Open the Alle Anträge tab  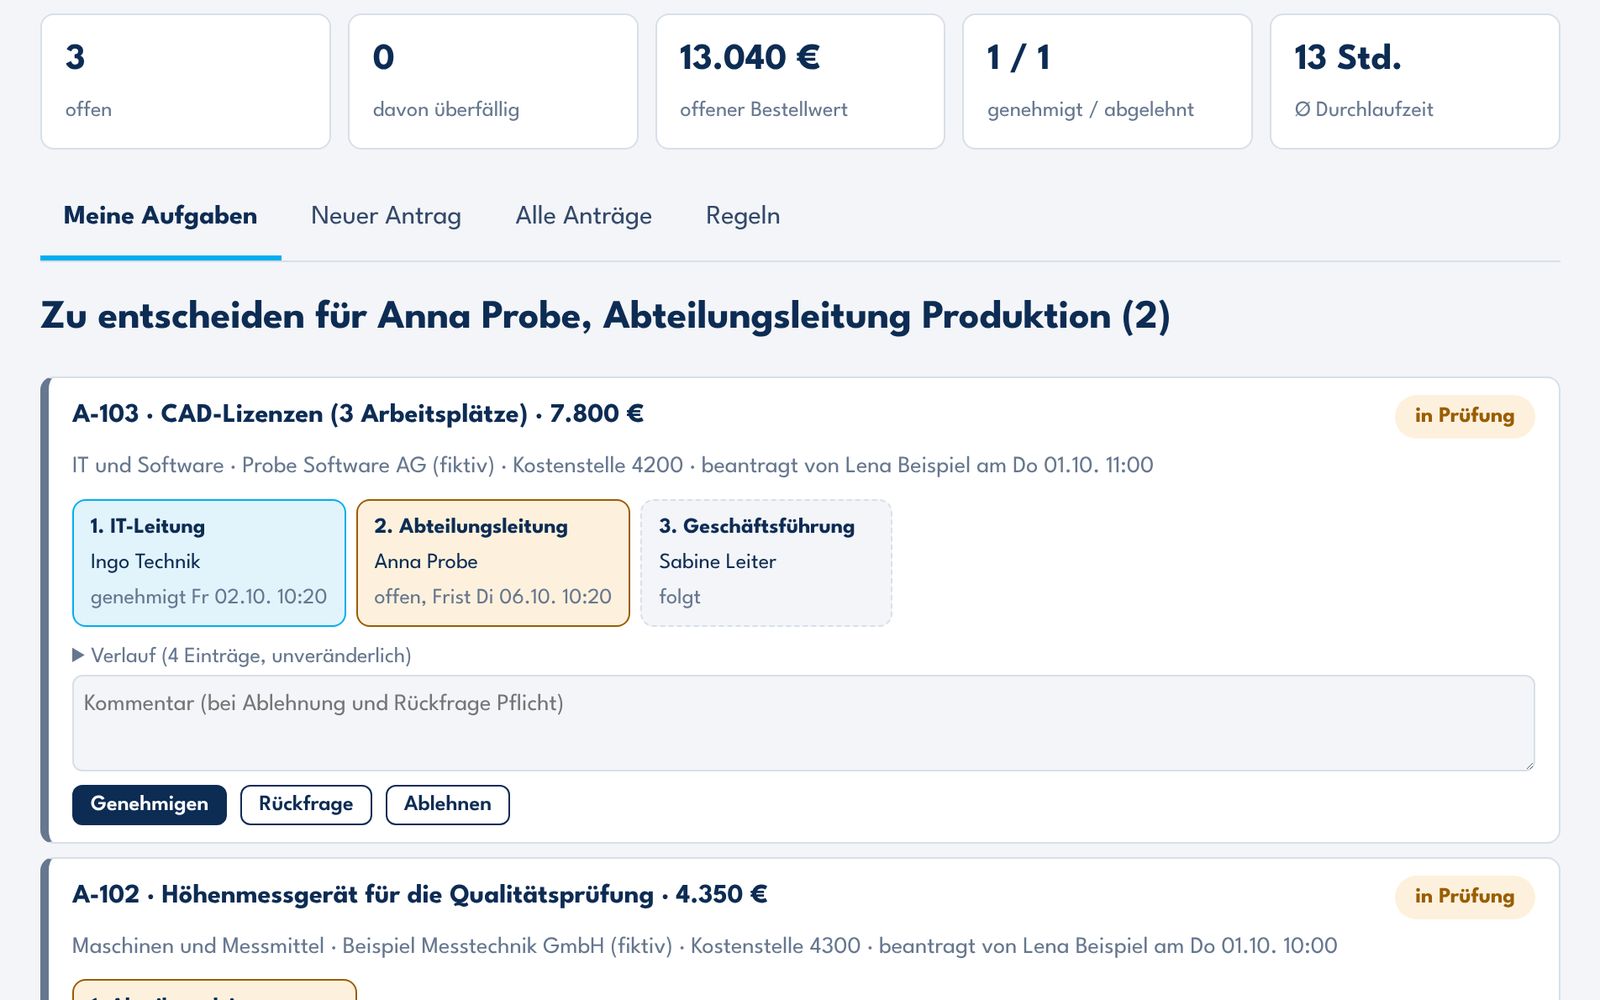tap(584, 216)
